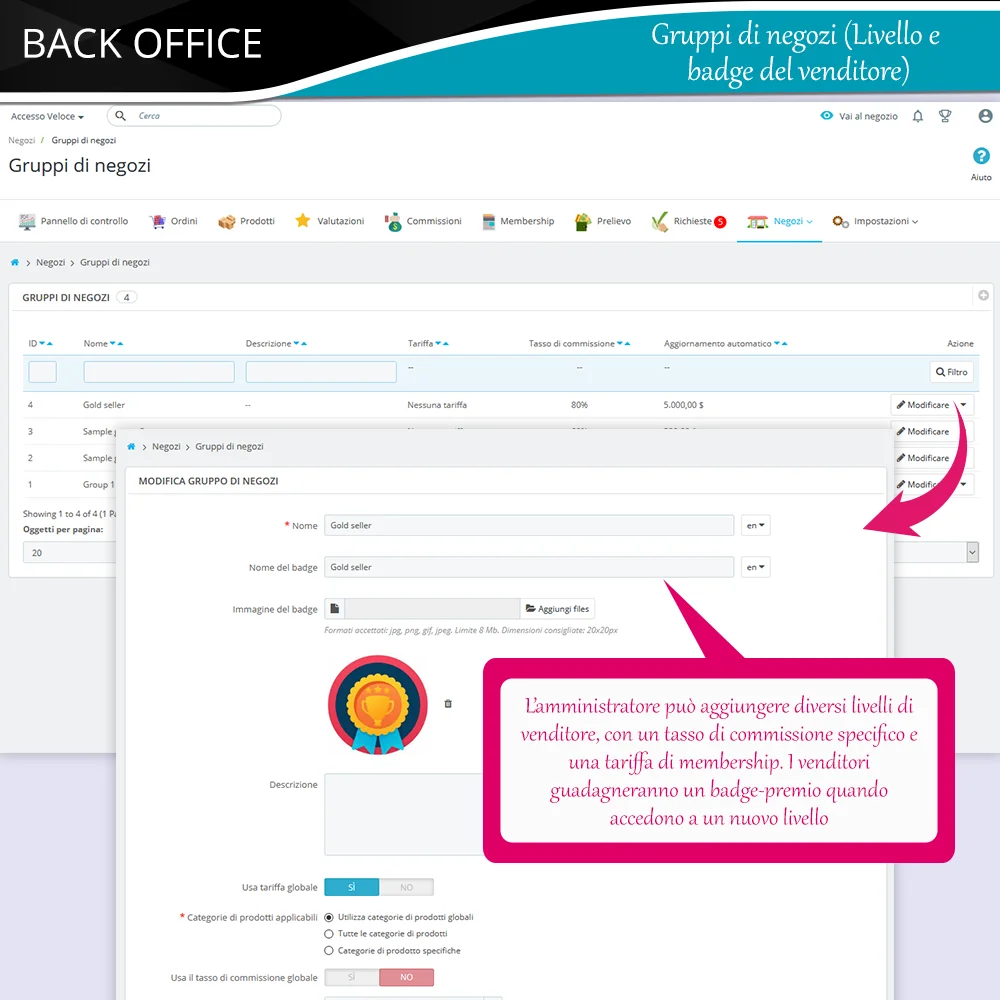
Task: Click the Vai al negozio eye icon
Action: [827, 116]
